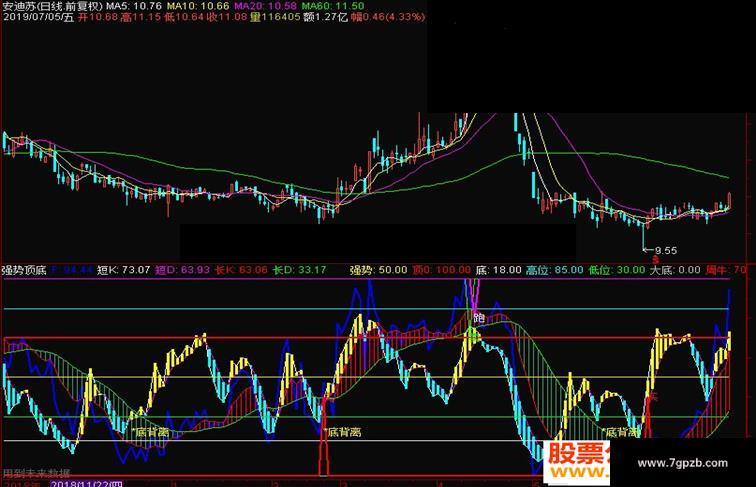Click the 低位: 30.00 parameter label
This screenshot has width=756, height=487.
point(617,270)
